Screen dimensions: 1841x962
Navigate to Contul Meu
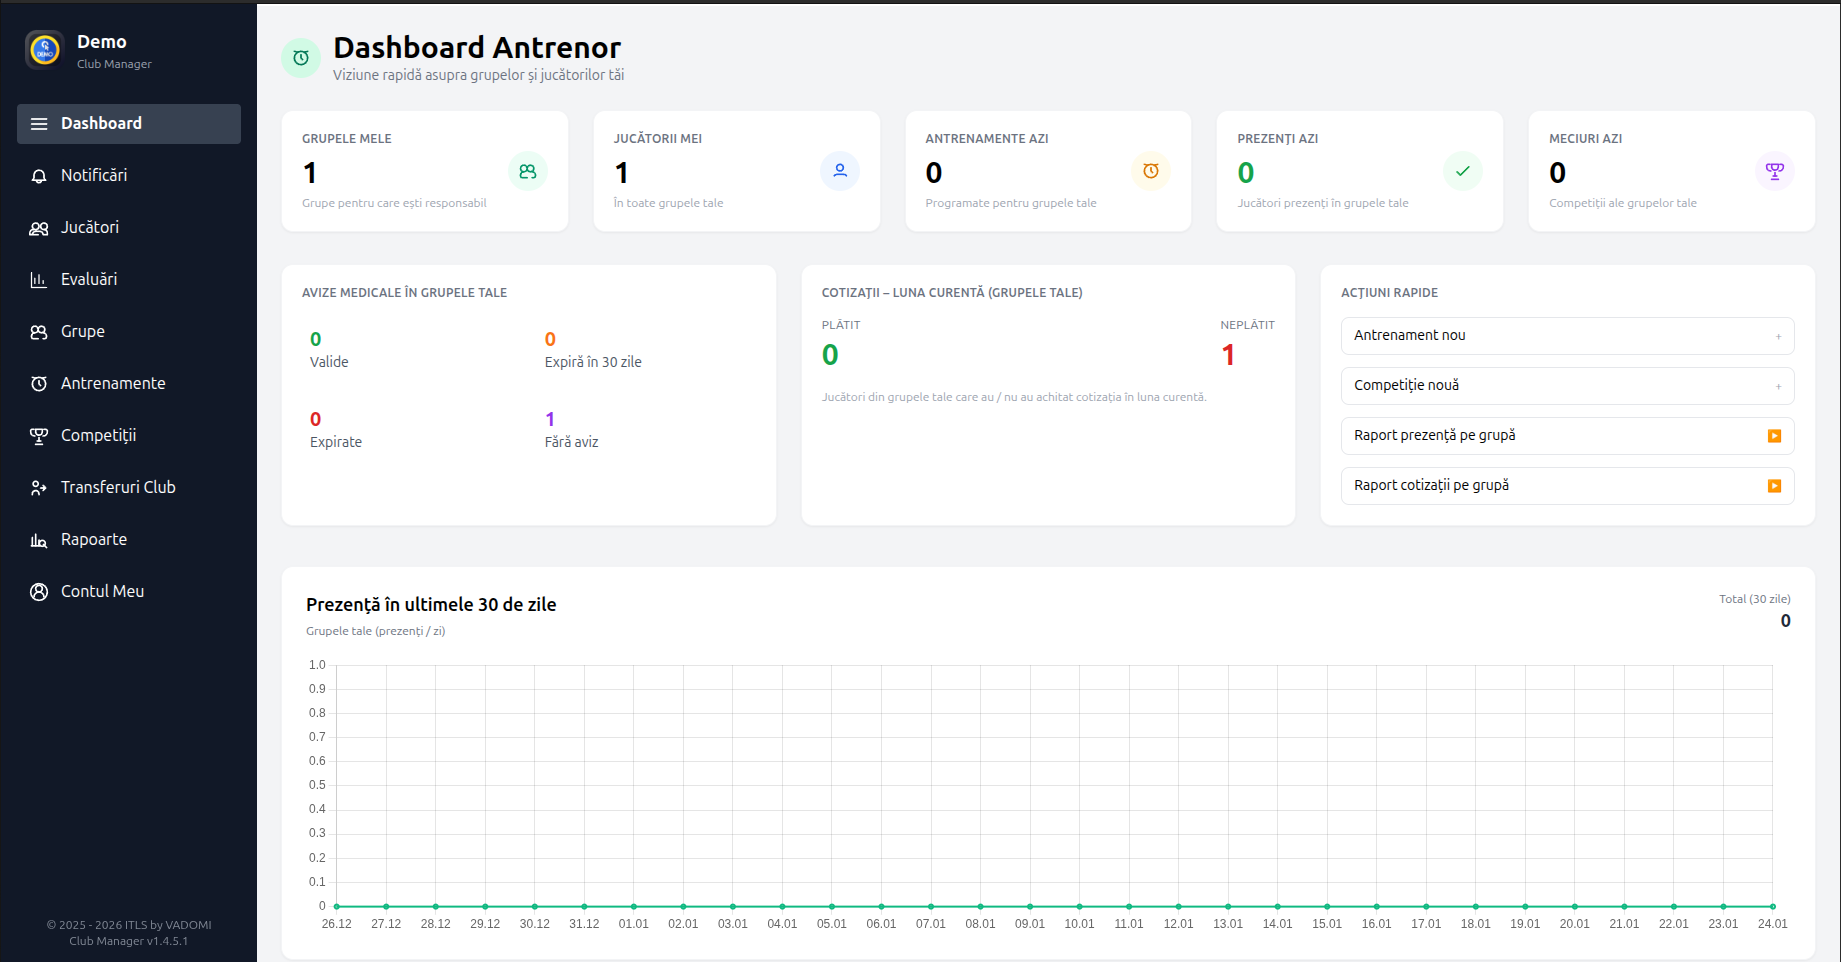100,591
